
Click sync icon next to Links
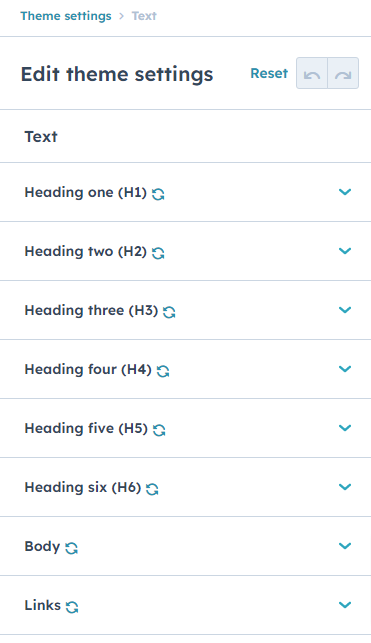[x=72, y=607]
